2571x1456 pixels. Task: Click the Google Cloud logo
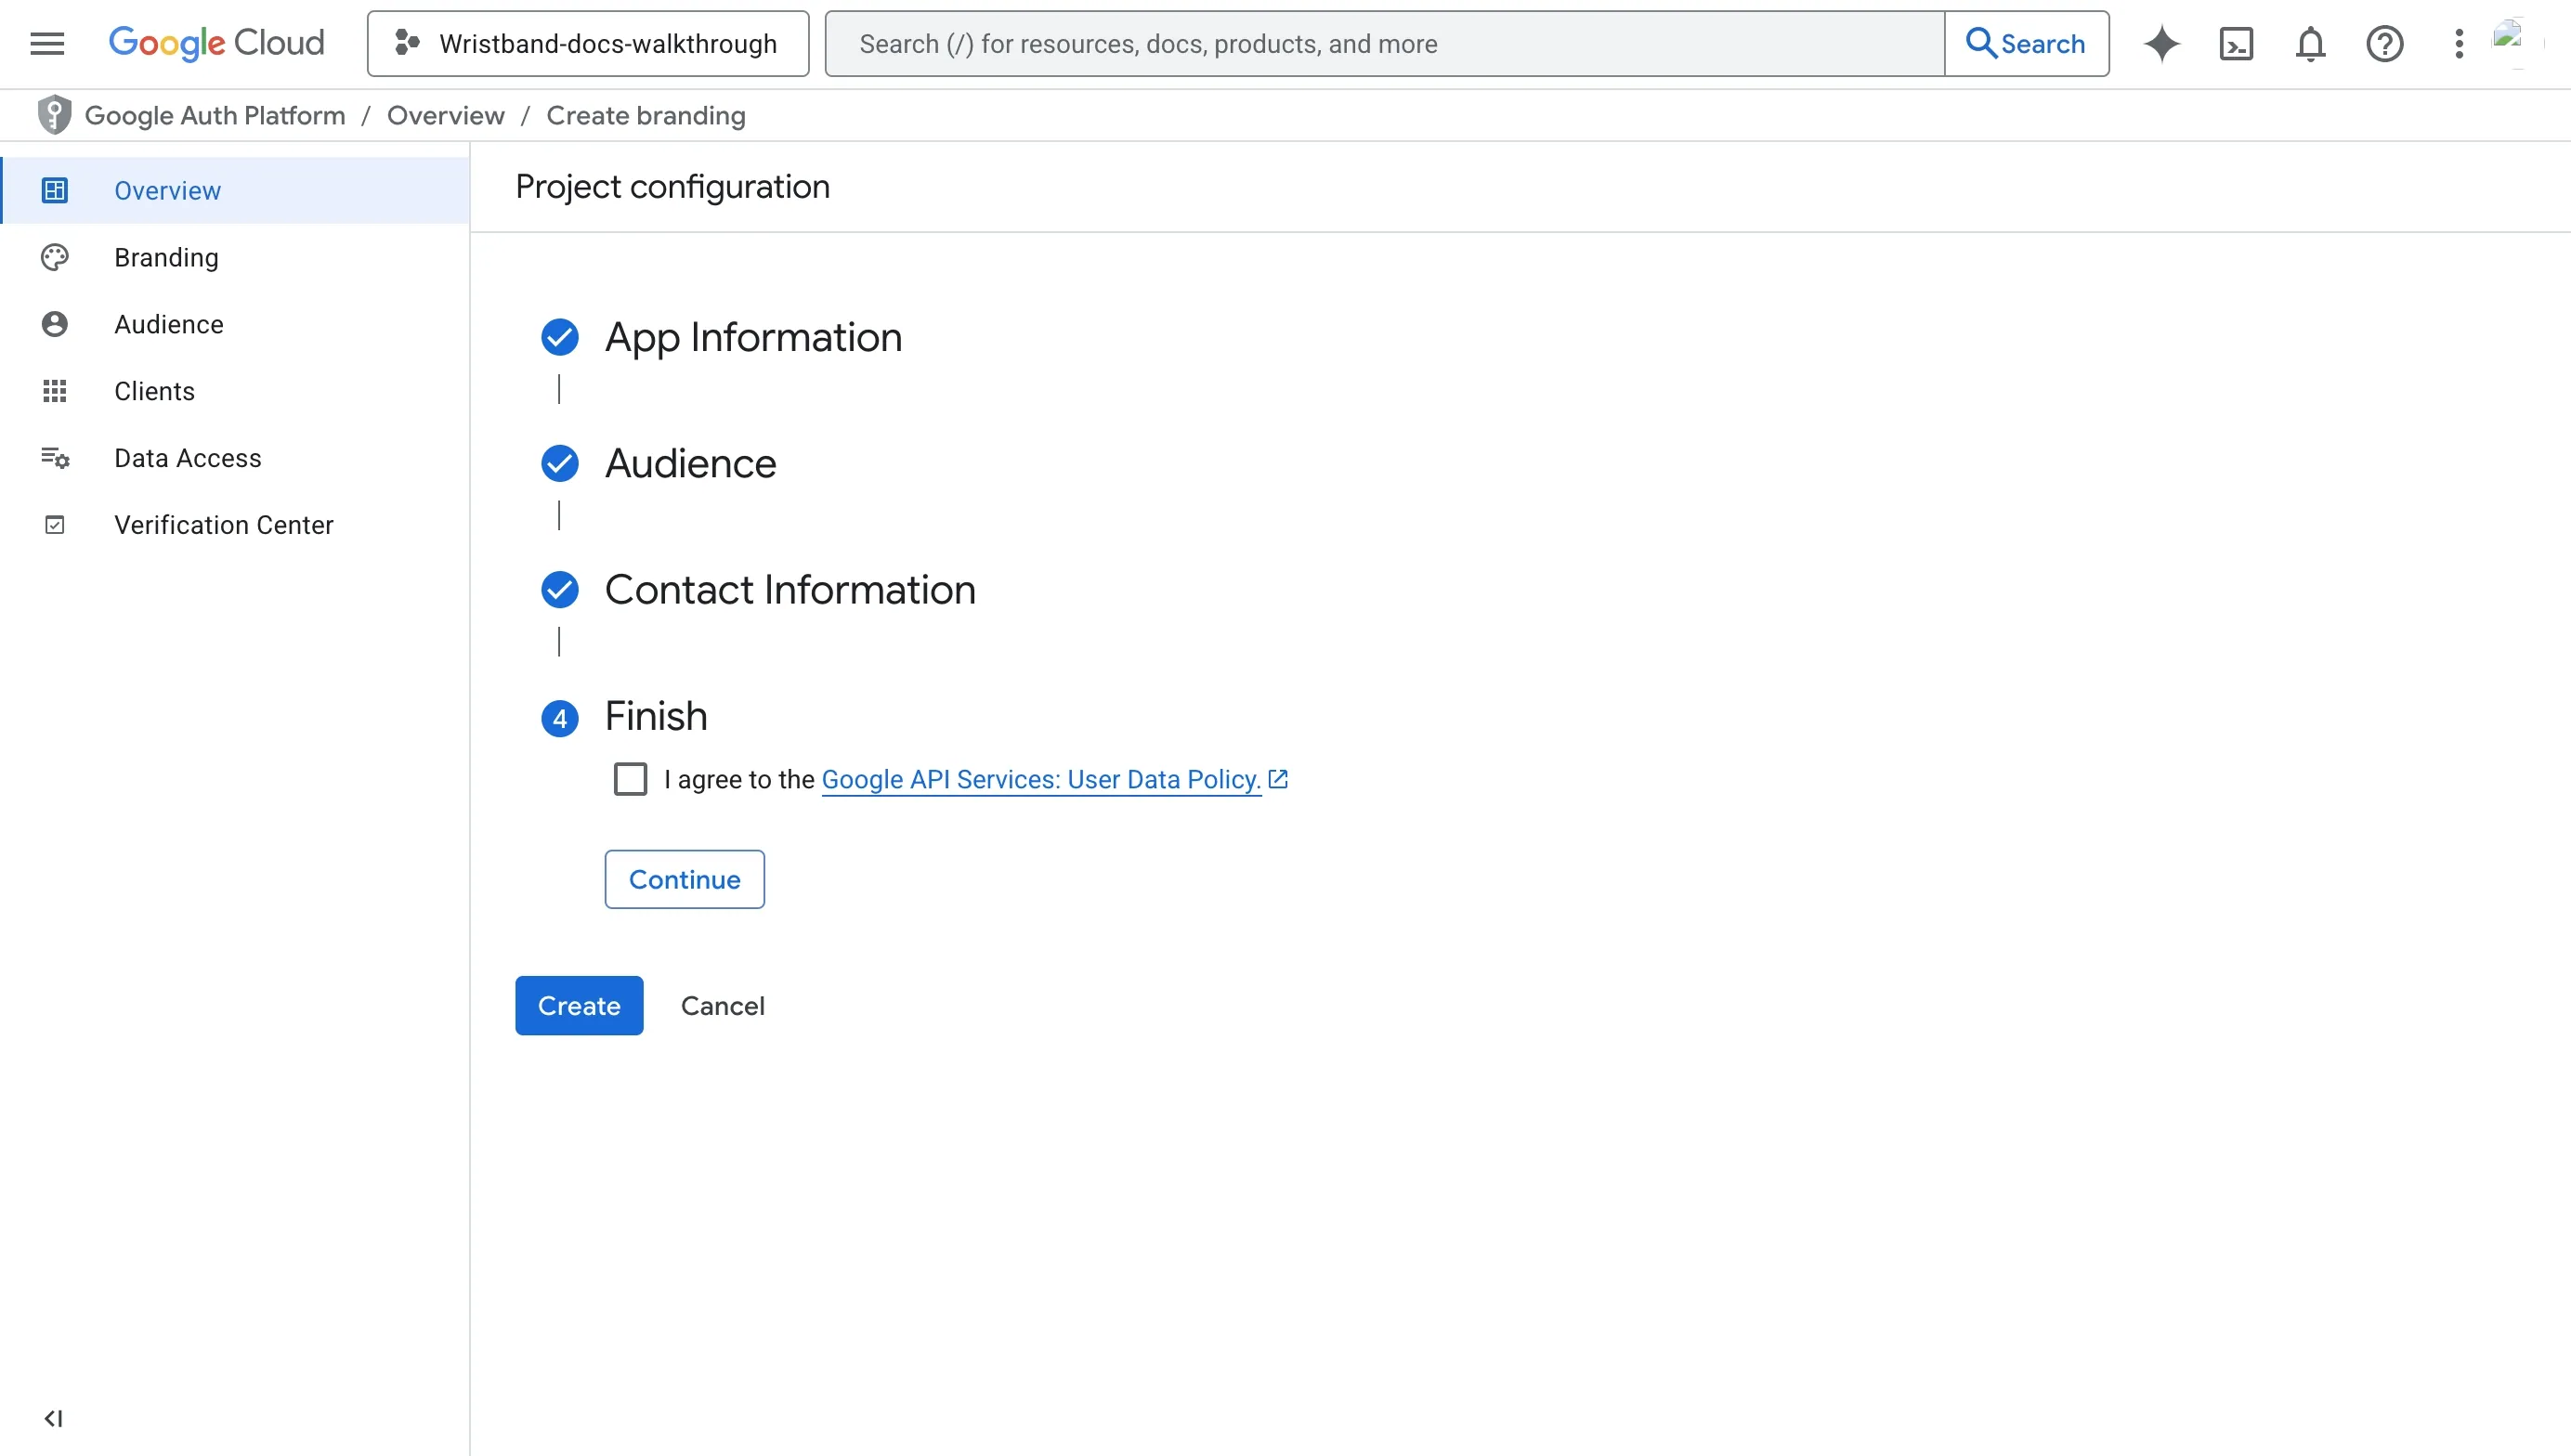point(216,43)
